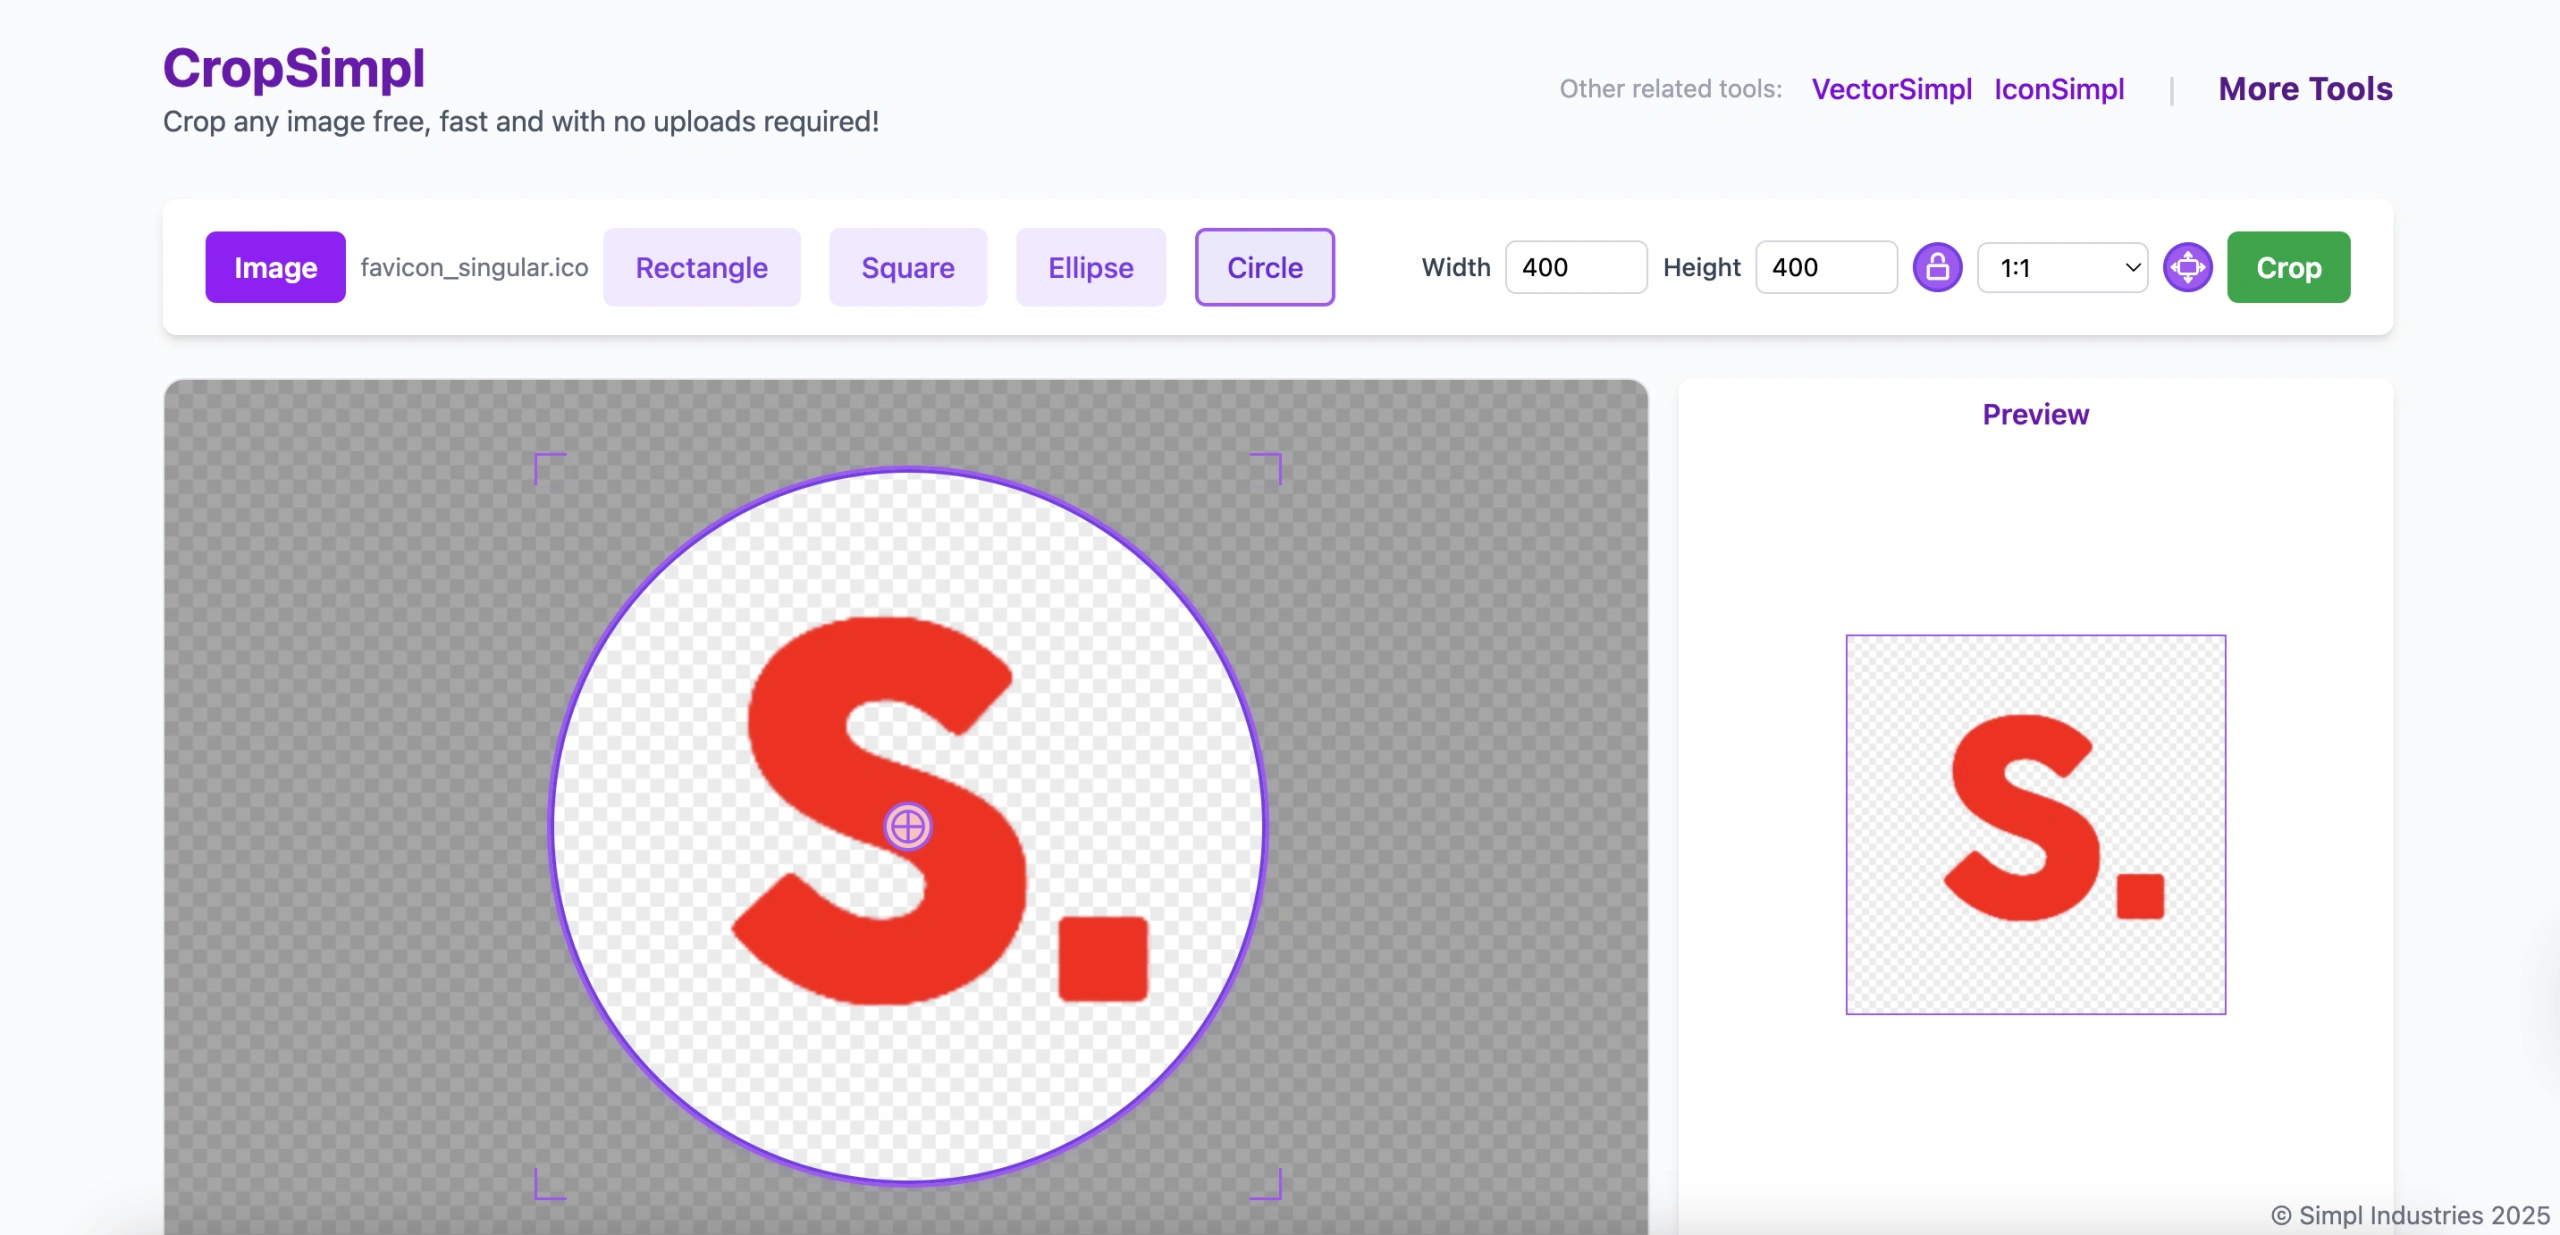This screenshot has width=2560, height=1235.
Task: Choose the Circle crop shape
Action: 1264,267
